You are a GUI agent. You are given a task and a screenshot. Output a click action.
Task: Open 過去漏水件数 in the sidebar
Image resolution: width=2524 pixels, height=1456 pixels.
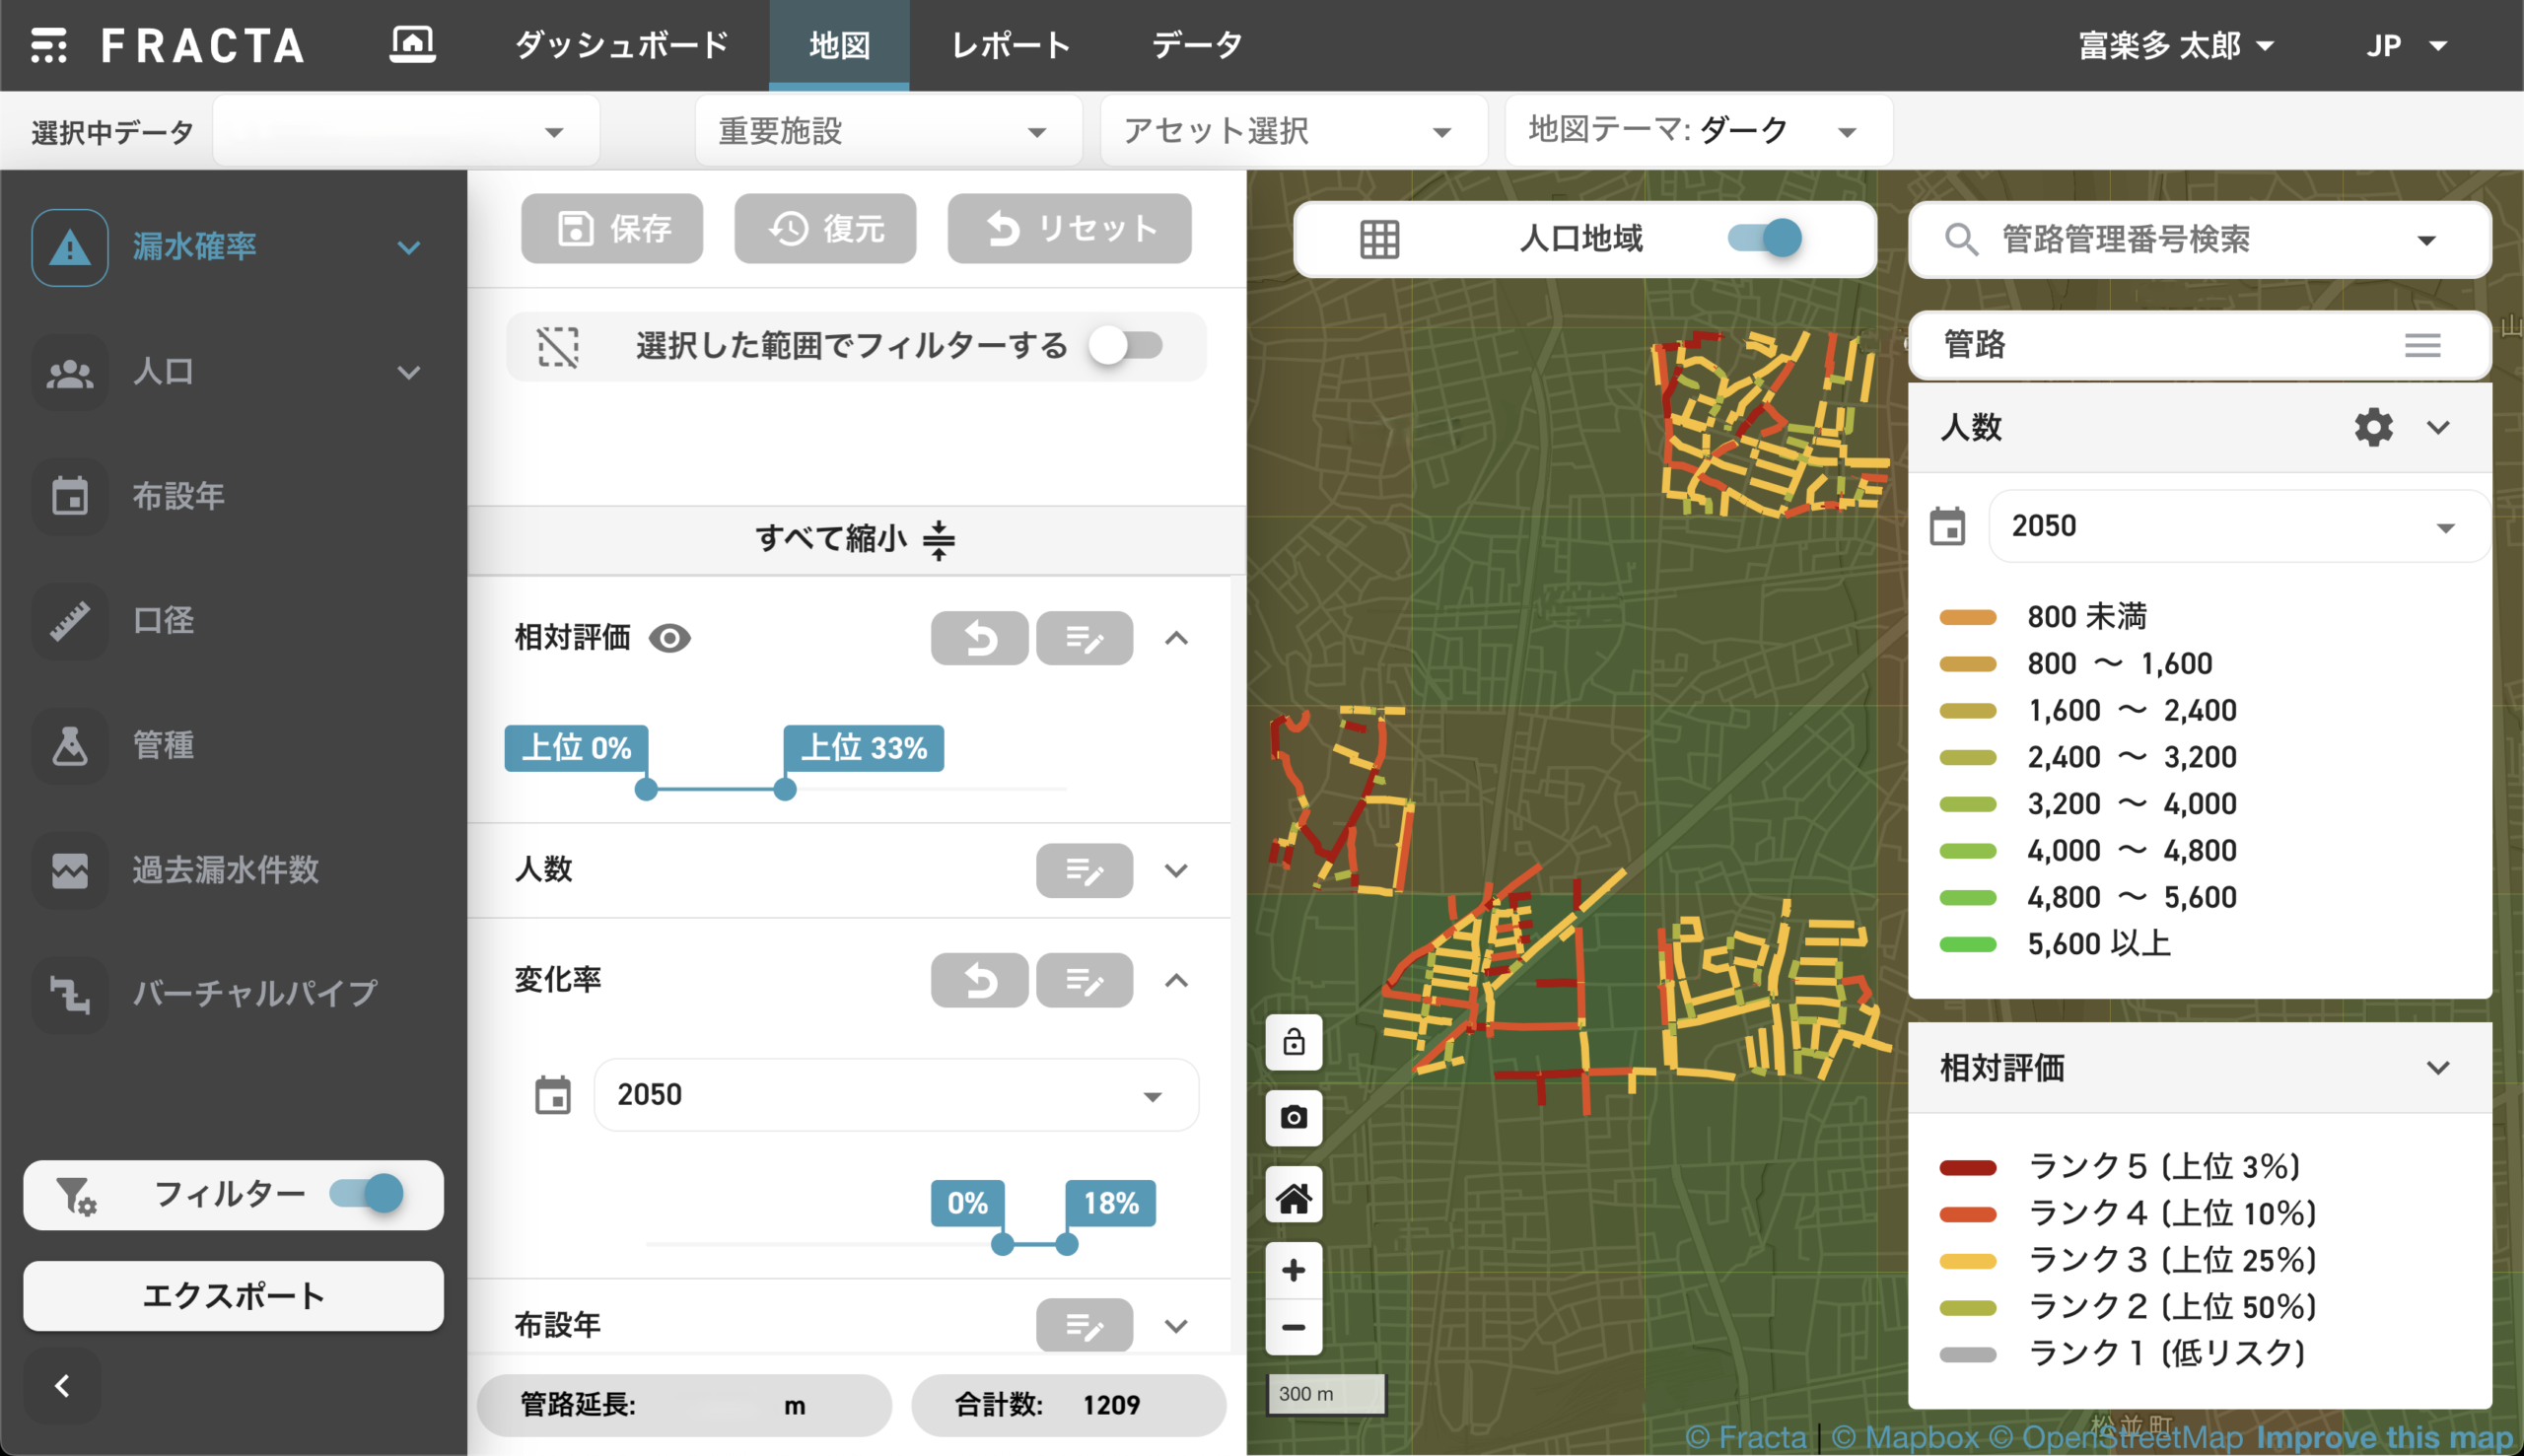pos(225,869)
